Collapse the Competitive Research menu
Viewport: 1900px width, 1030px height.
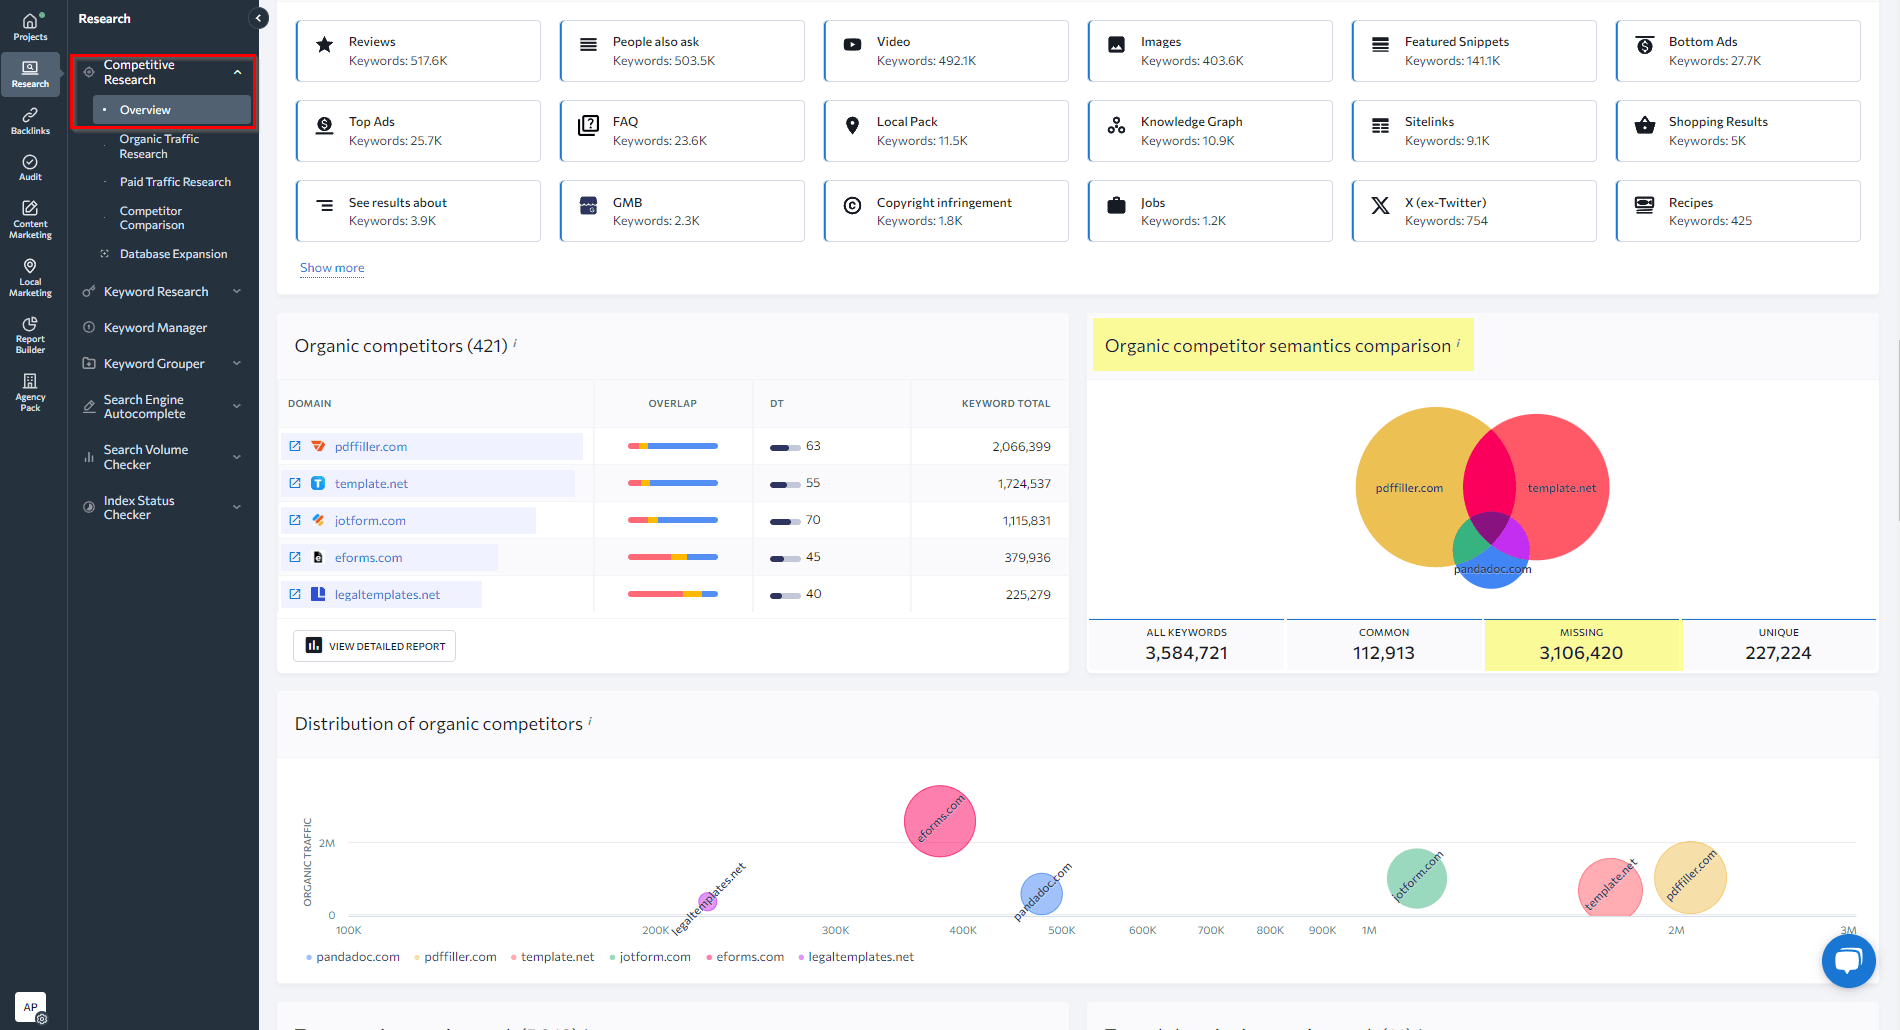pos(237,72)
